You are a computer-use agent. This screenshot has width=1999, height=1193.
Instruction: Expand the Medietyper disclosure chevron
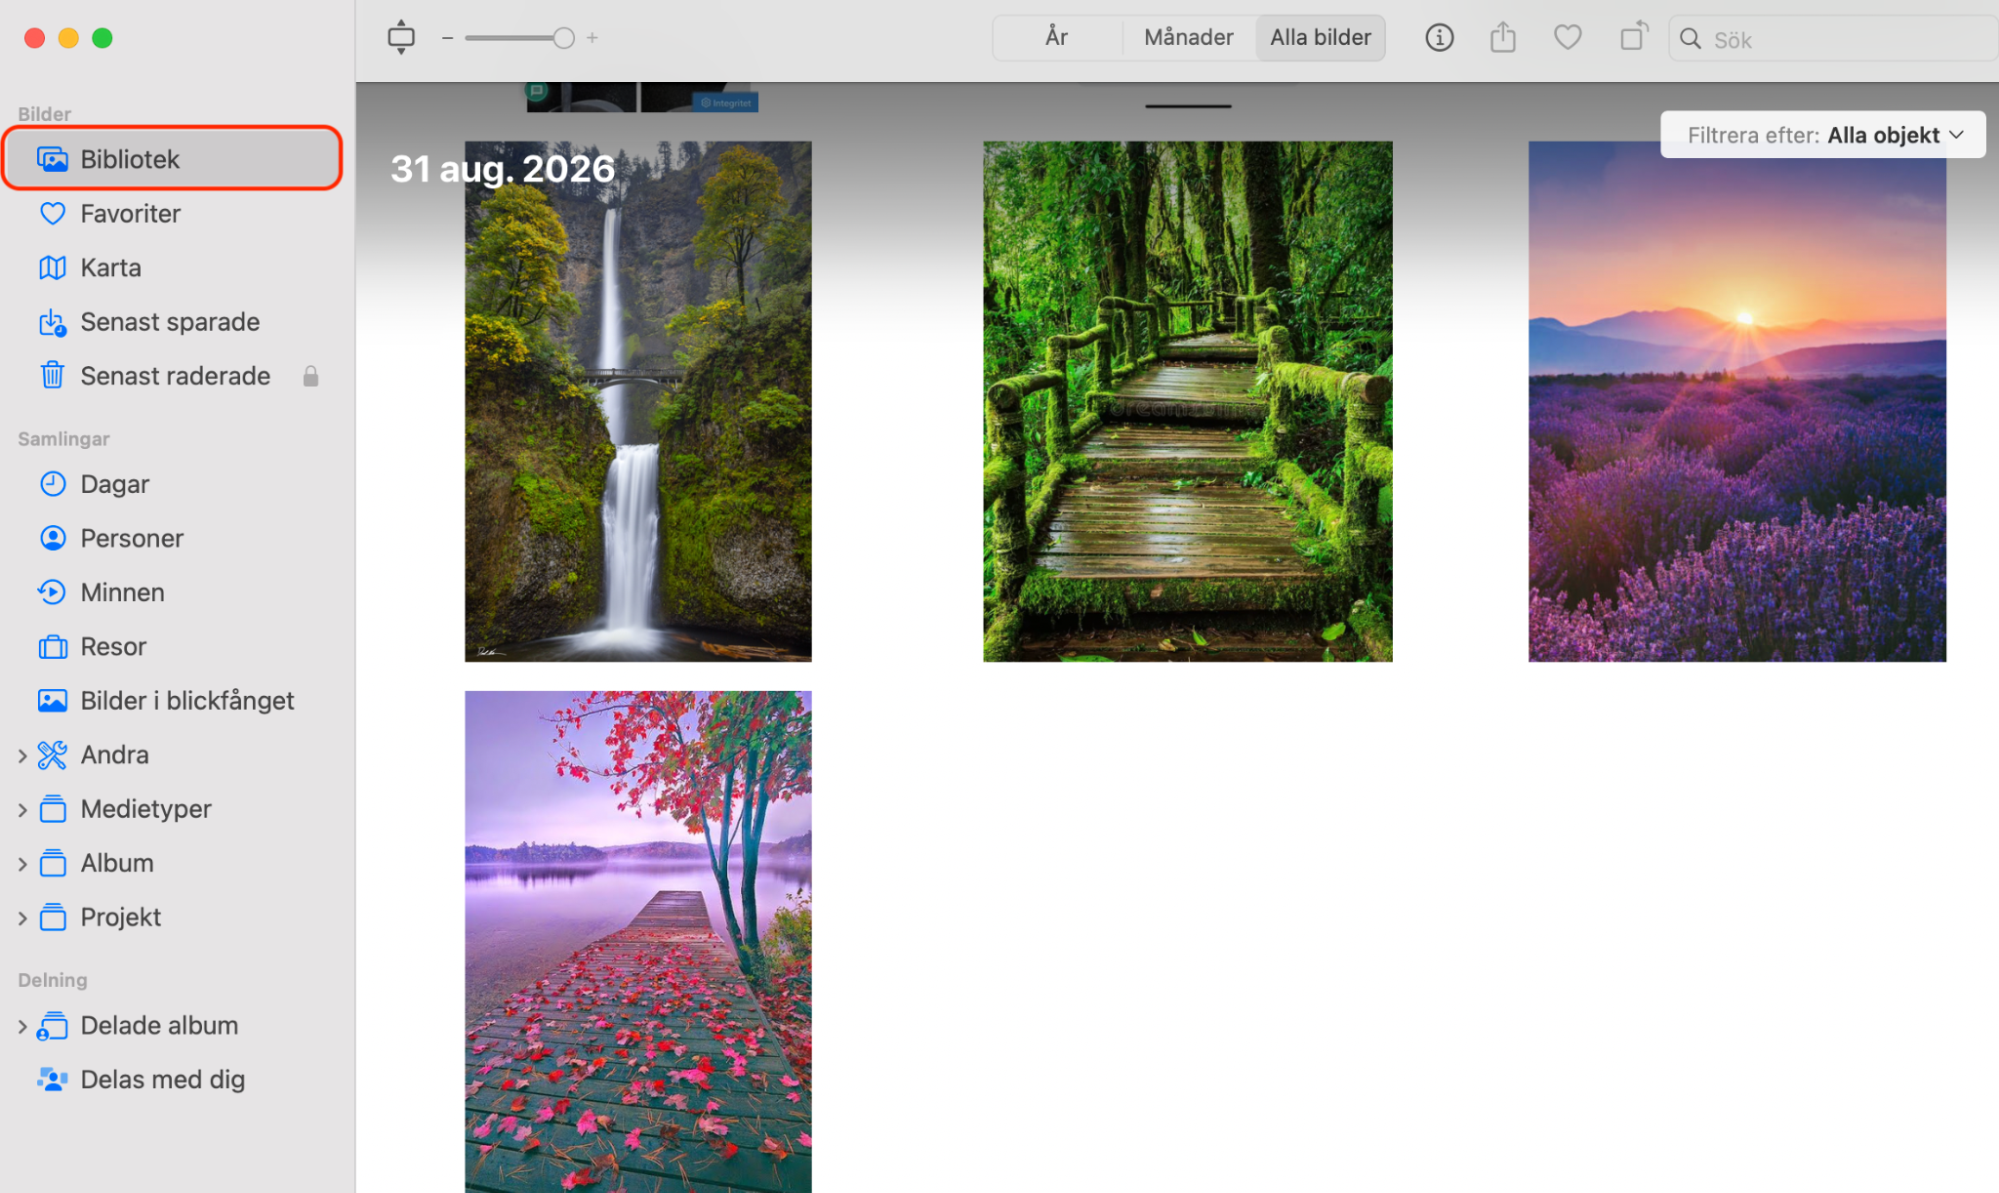(22, 810)
